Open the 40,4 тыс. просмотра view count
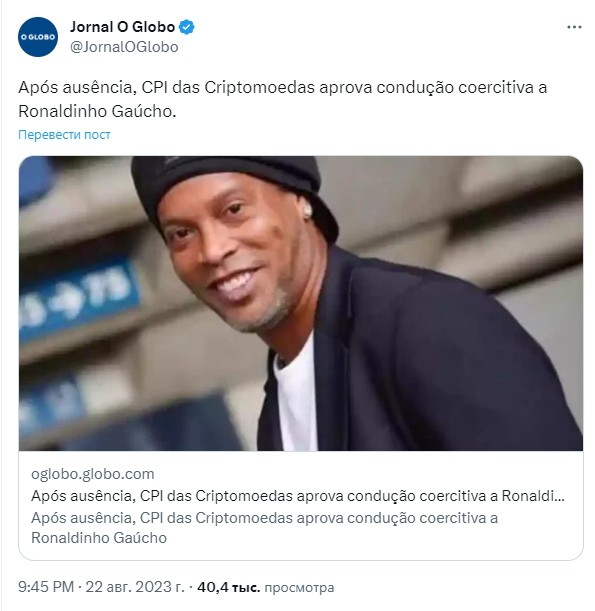 tap(266, 587)
